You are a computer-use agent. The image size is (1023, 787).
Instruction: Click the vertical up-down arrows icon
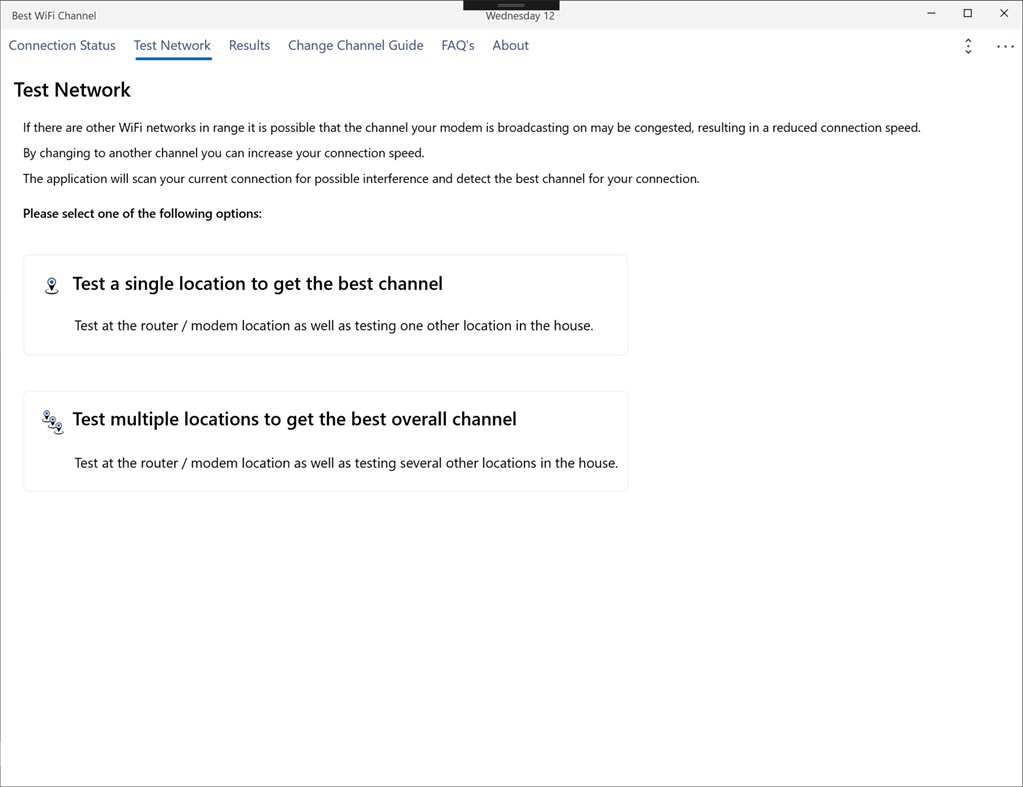(968, 46)
